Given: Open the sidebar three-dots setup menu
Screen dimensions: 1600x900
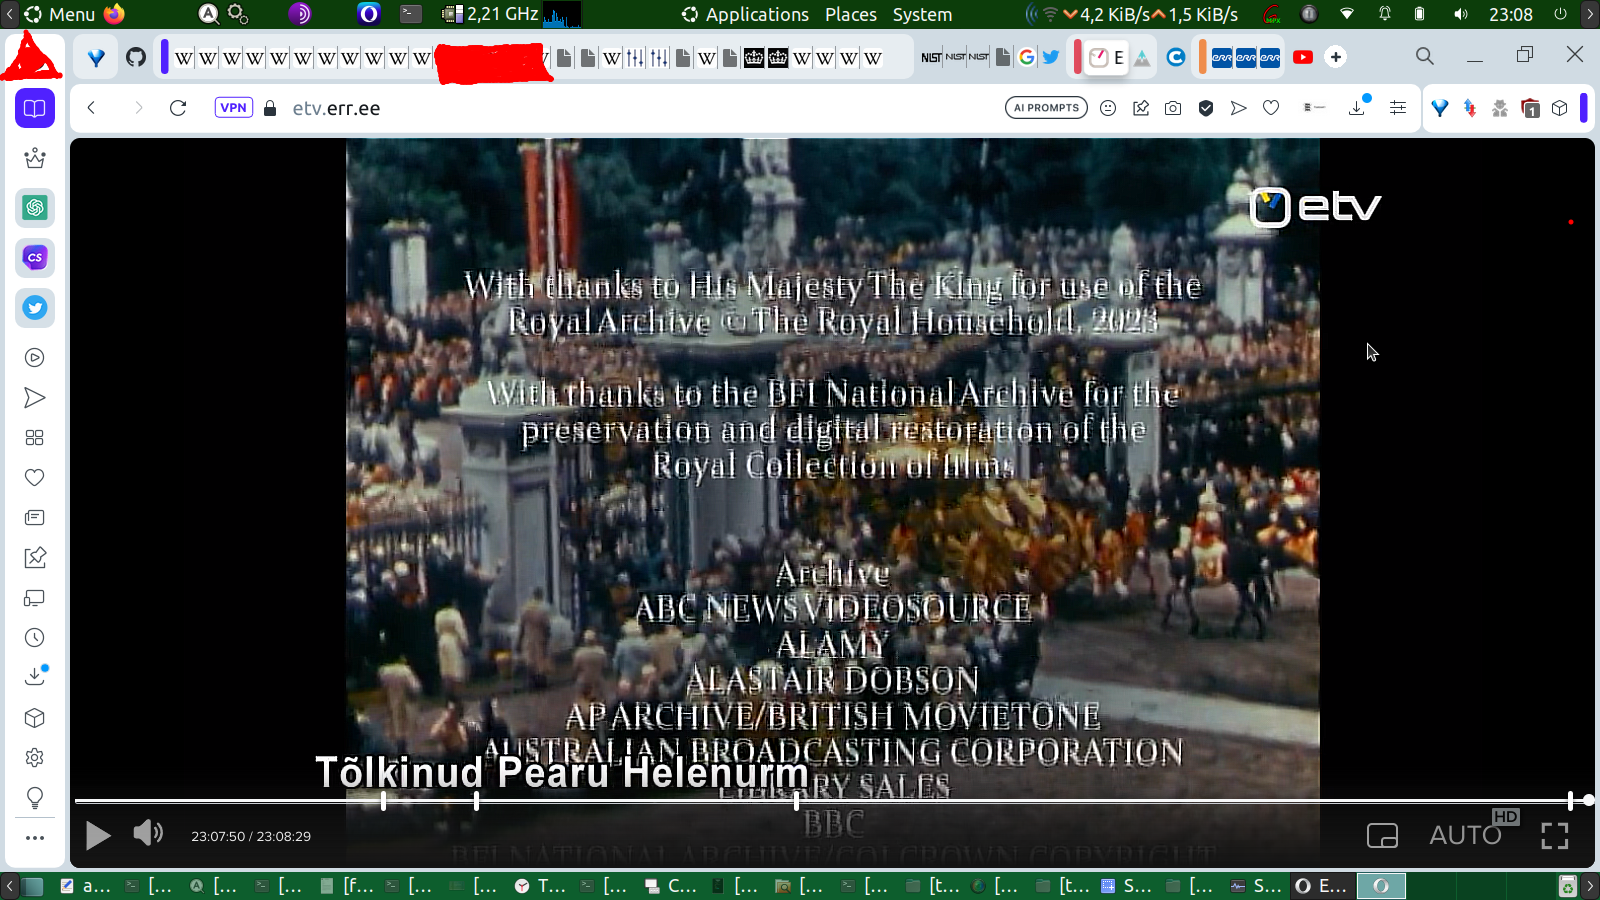Looking at the screenshot, I should coord(35,838).
